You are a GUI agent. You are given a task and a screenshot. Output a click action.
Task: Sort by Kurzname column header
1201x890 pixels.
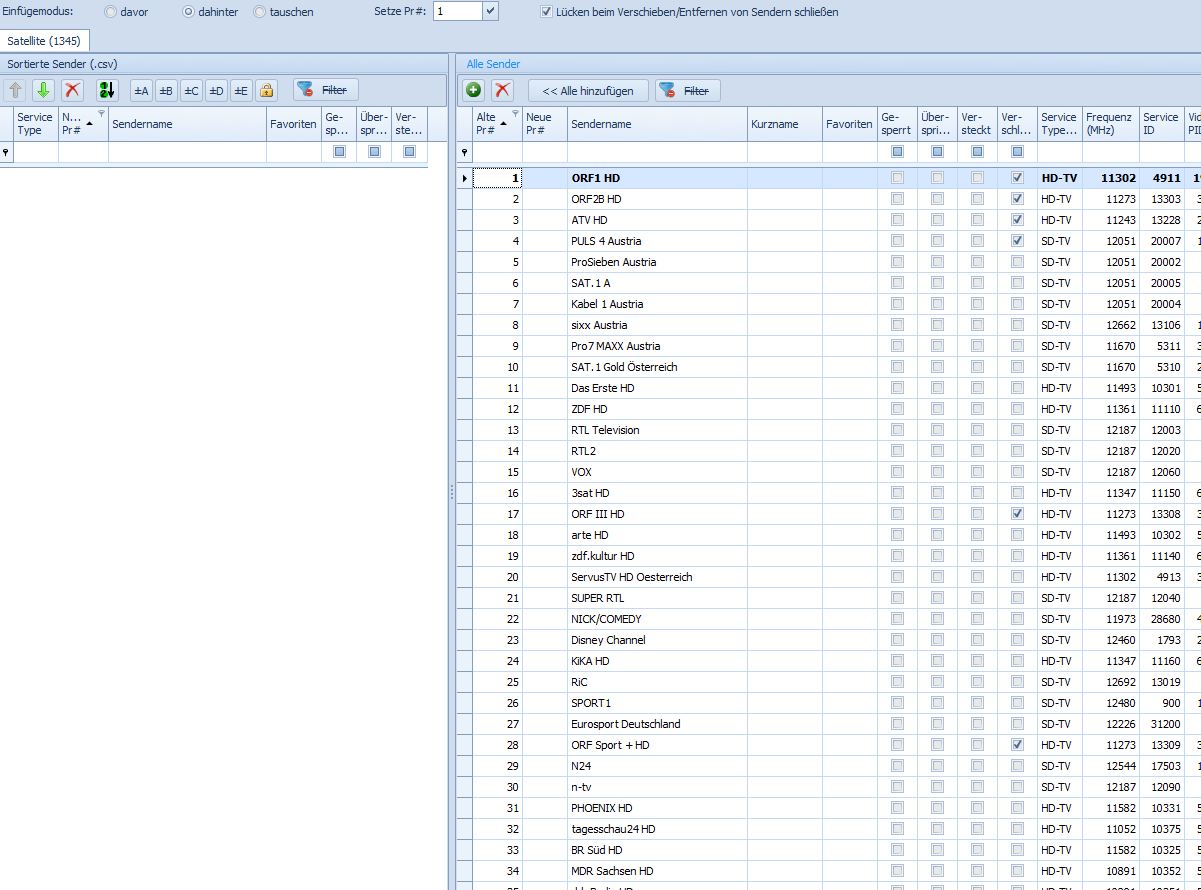coord(784,124)
